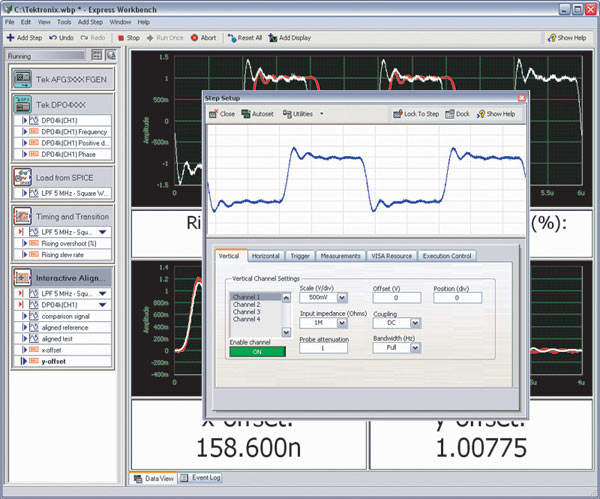Click the Timing and Transition step icon

pyautogui.click(x=23, y=216)
